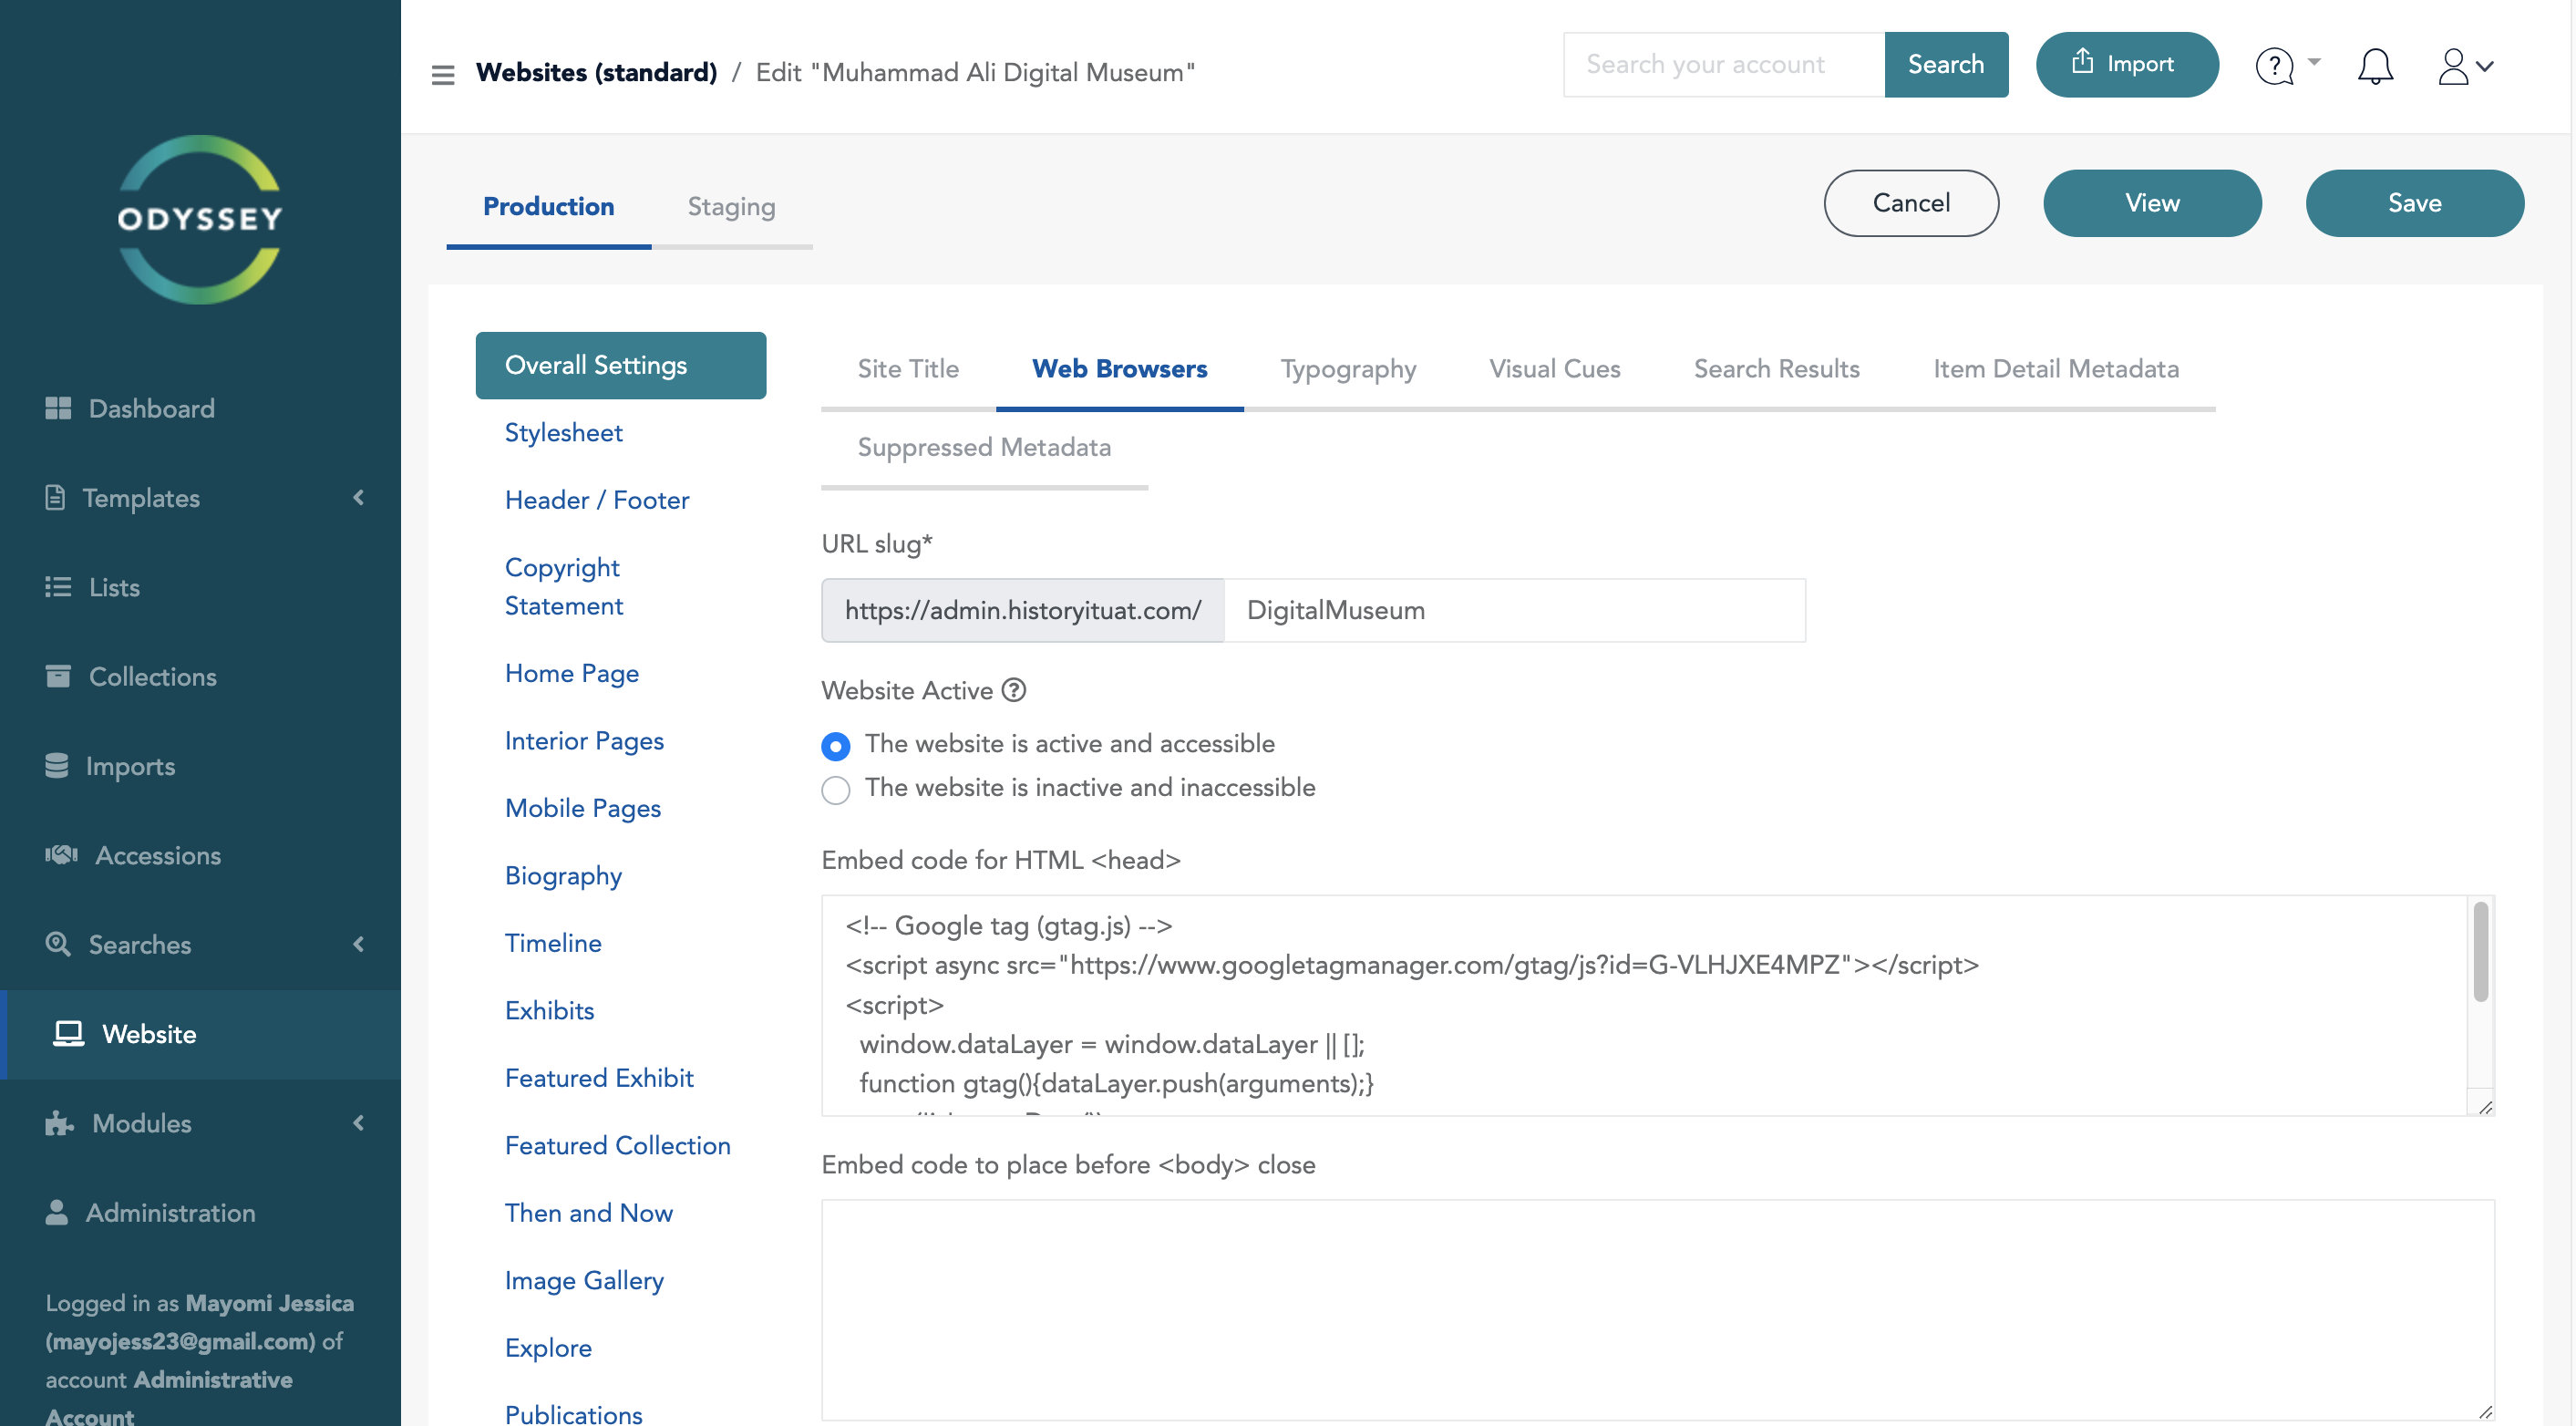The width and height of the screenshot is (2576, 1426).
Task: Click the Odyssey logo
Action: (x=200, y=219)
